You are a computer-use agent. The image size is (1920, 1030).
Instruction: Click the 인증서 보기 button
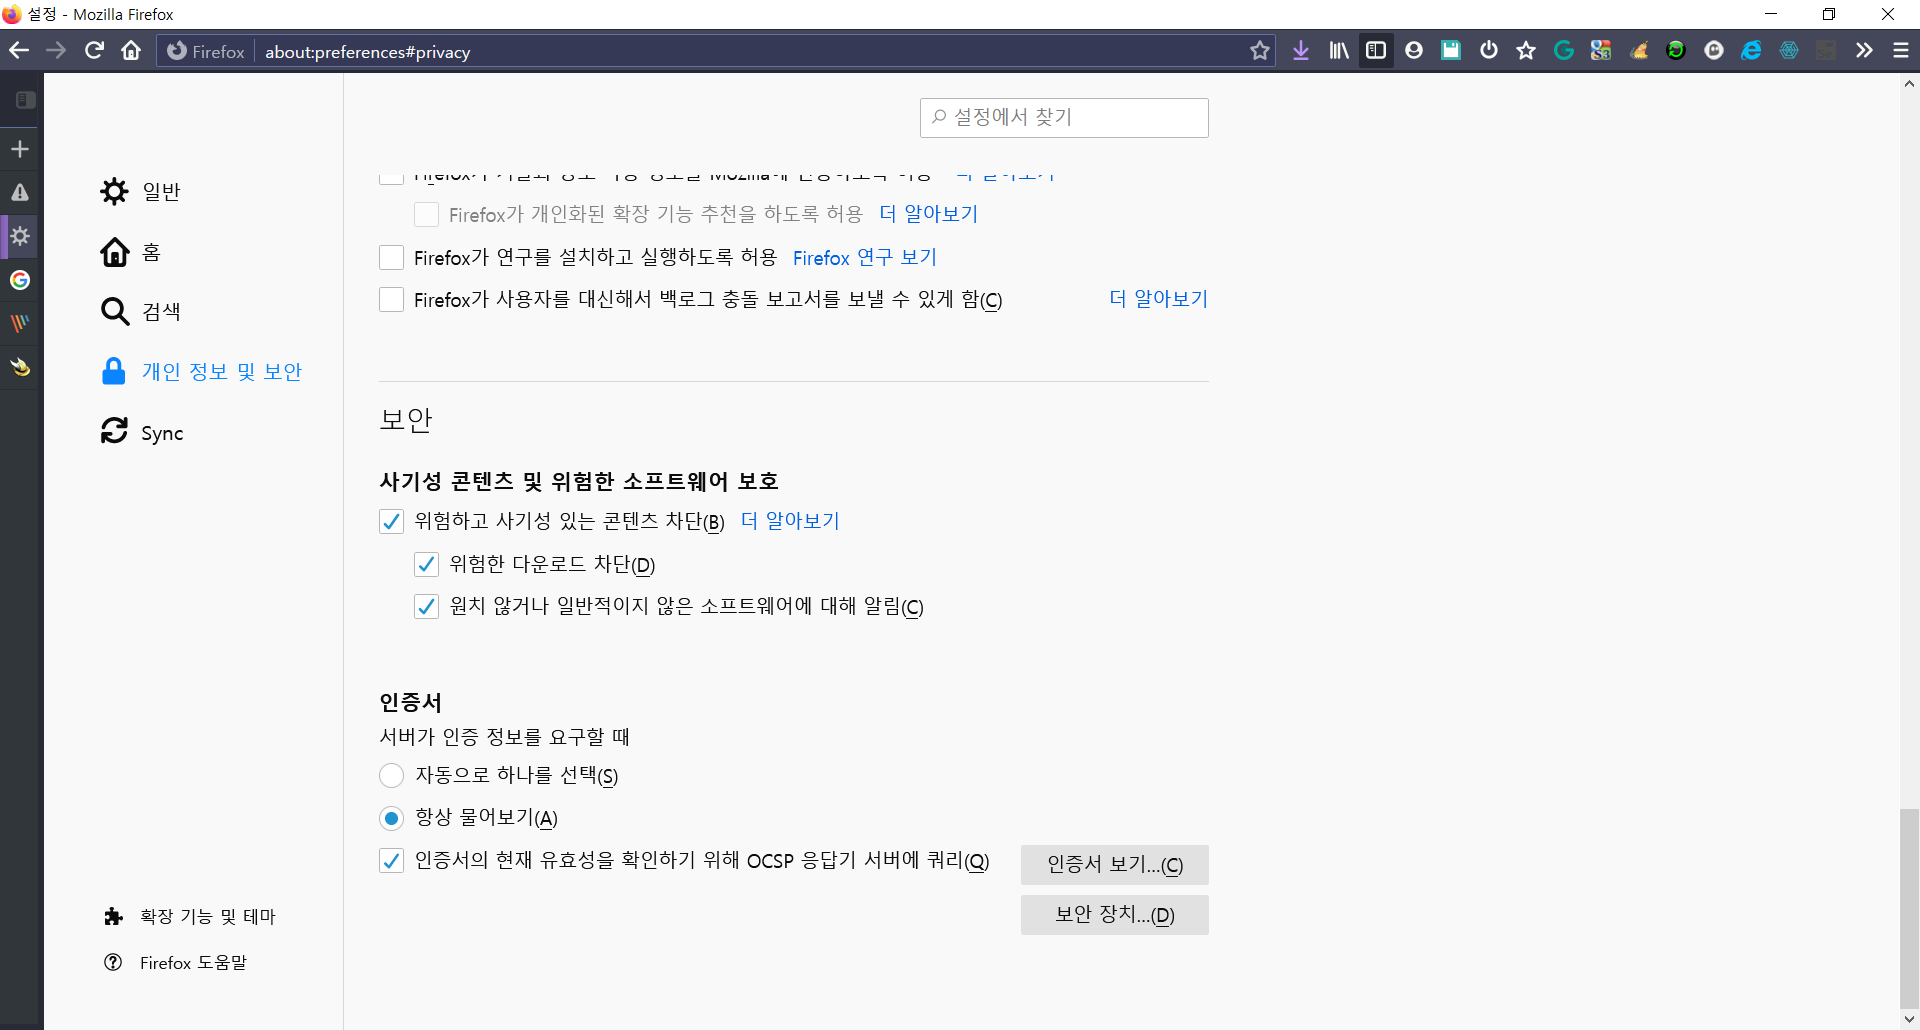(x=1114, y=864)
